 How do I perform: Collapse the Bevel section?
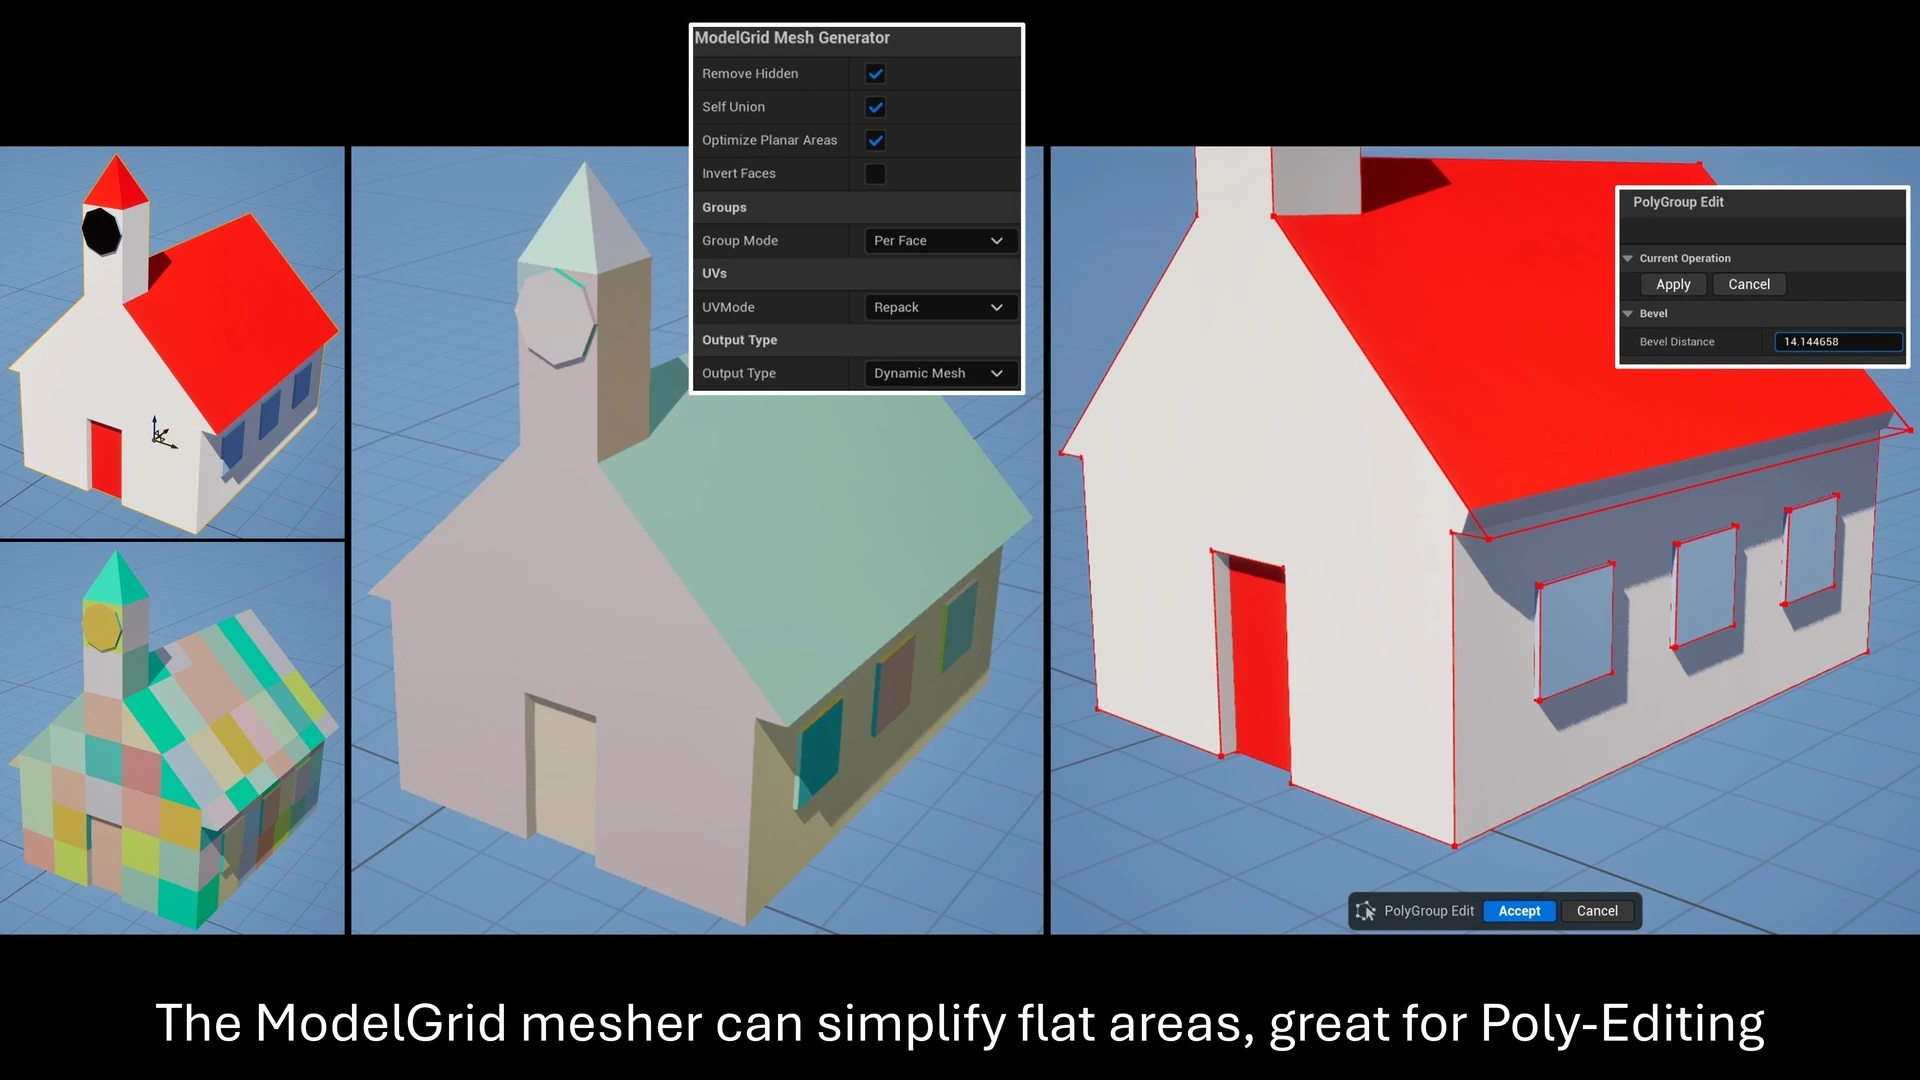(x=1628, y=313)
